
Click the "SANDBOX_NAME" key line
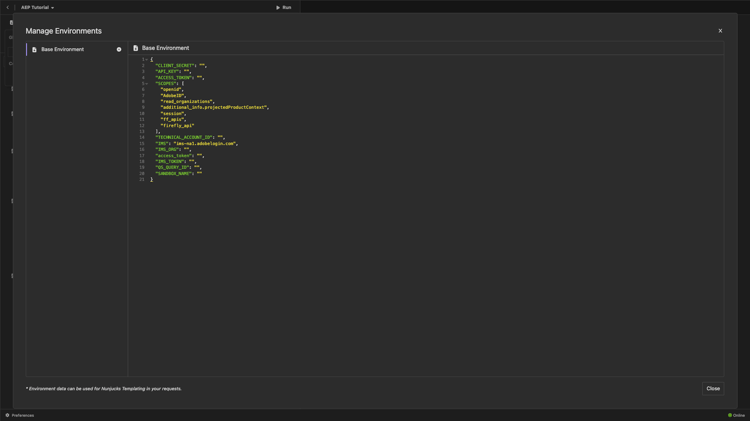178,173
